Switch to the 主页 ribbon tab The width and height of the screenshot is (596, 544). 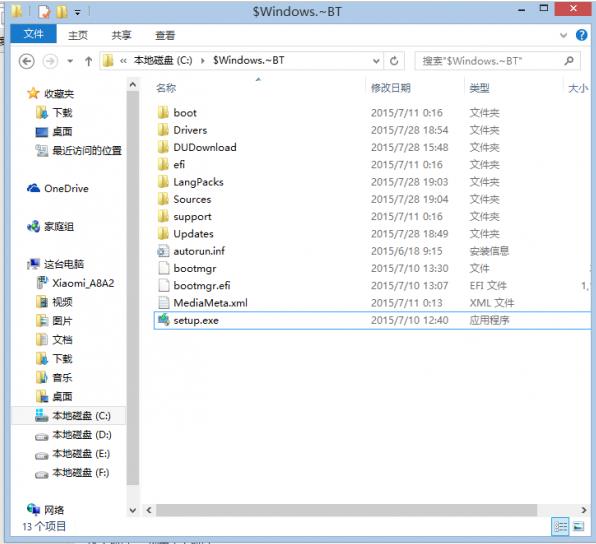point(78,35)
